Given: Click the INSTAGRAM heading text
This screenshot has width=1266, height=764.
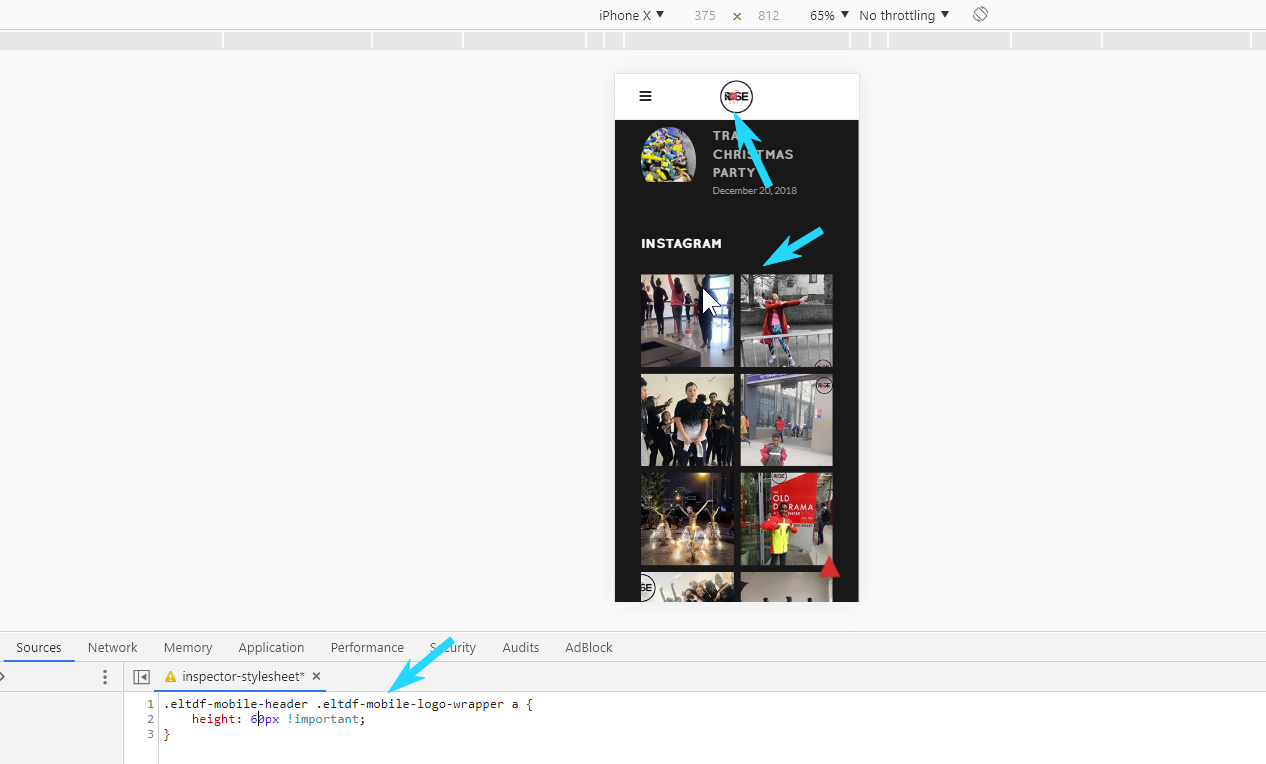Looking at the screenshot, I should coord(681,243).
